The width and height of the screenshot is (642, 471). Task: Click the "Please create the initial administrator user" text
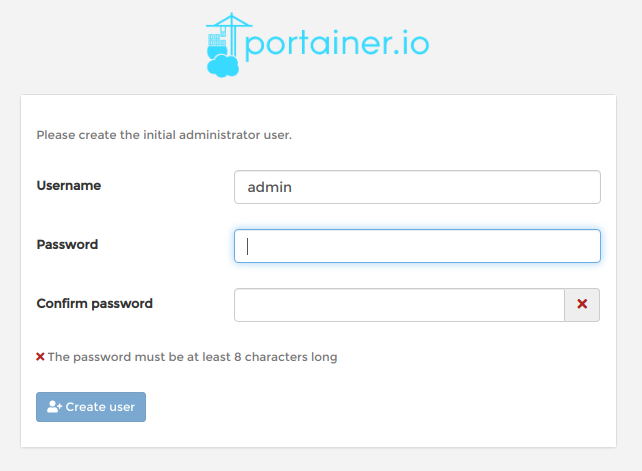click(x=164, y=134)
